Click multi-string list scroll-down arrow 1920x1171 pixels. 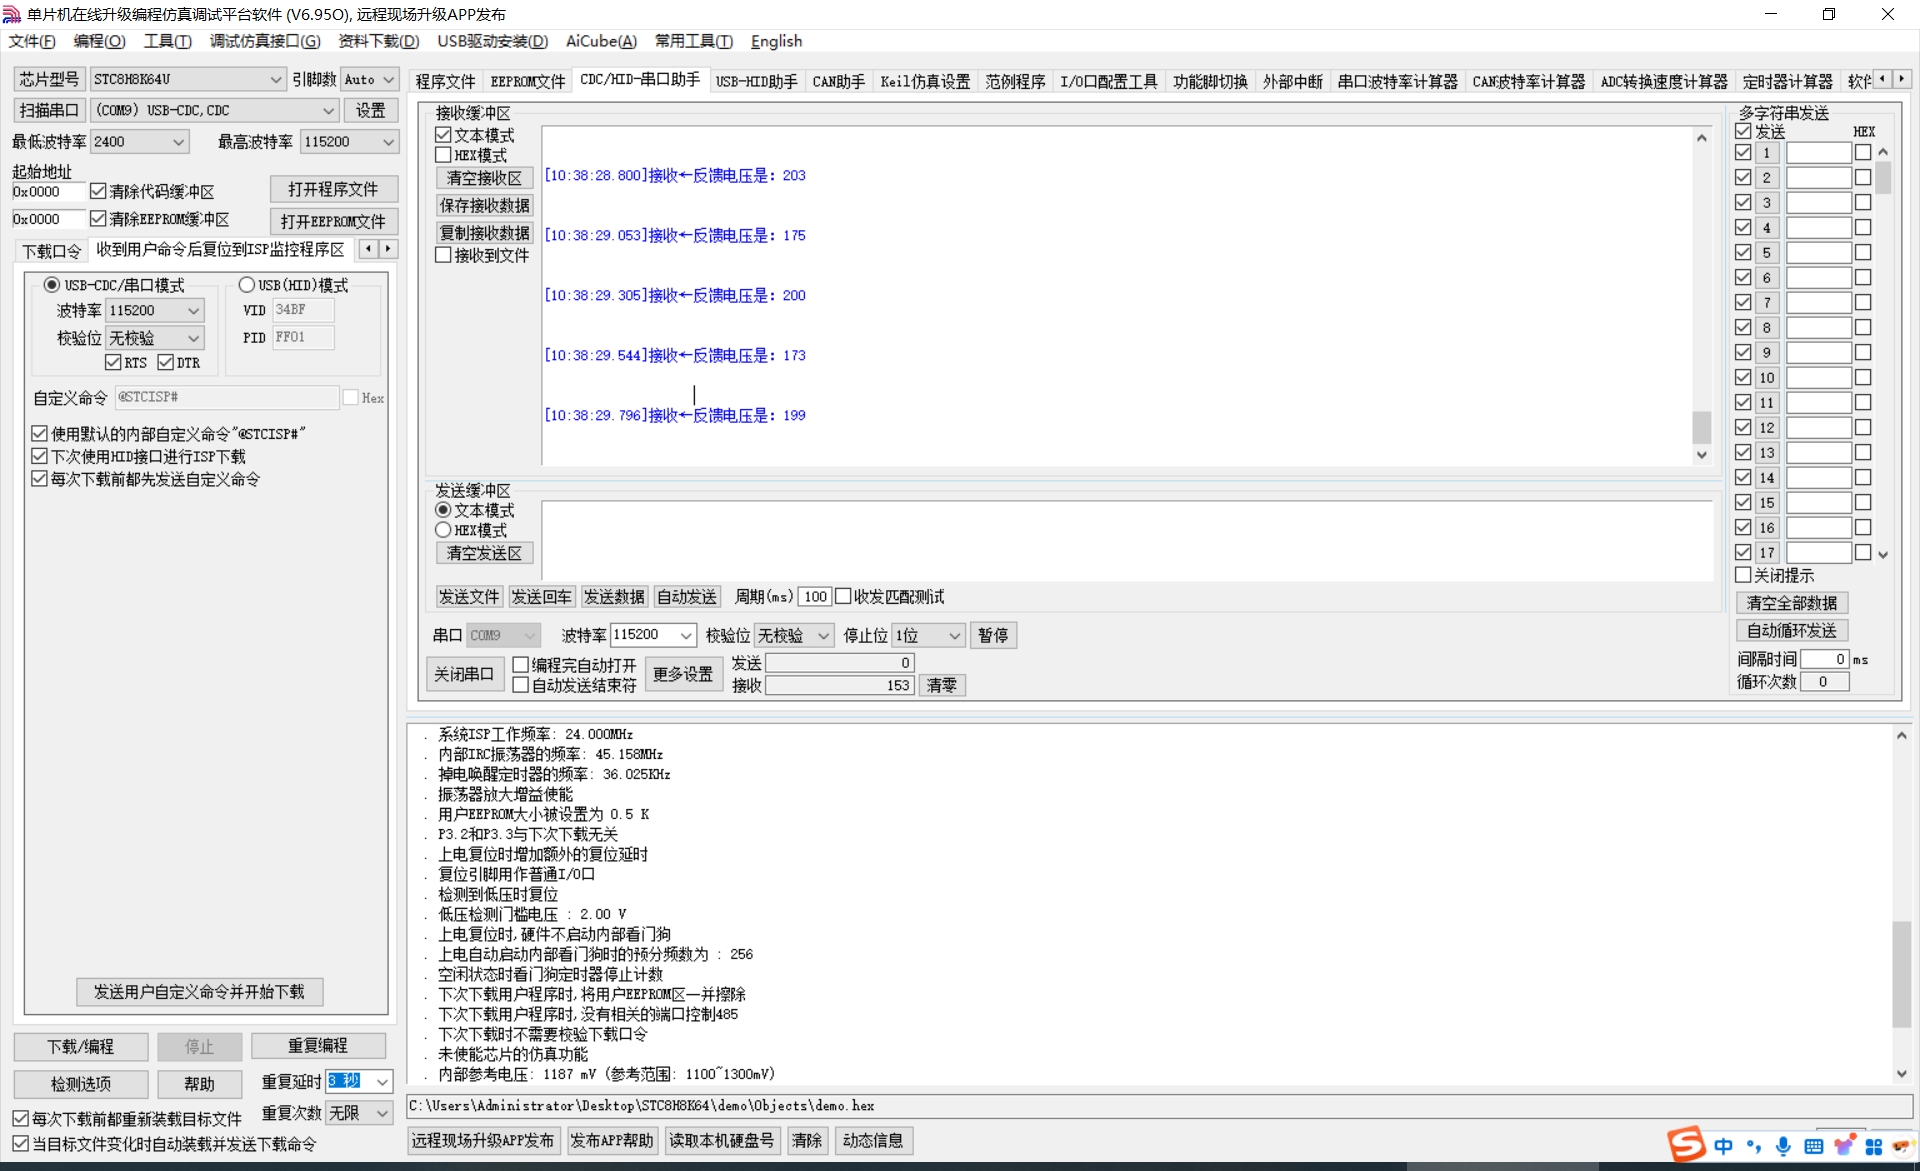(x=1883, y=555)
